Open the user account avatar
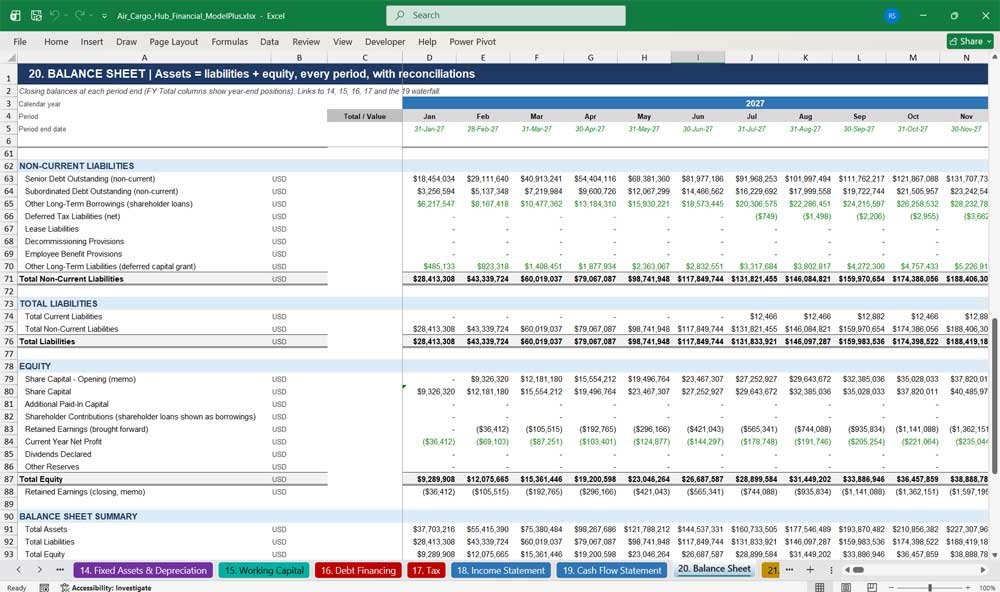 pos(892,15)
